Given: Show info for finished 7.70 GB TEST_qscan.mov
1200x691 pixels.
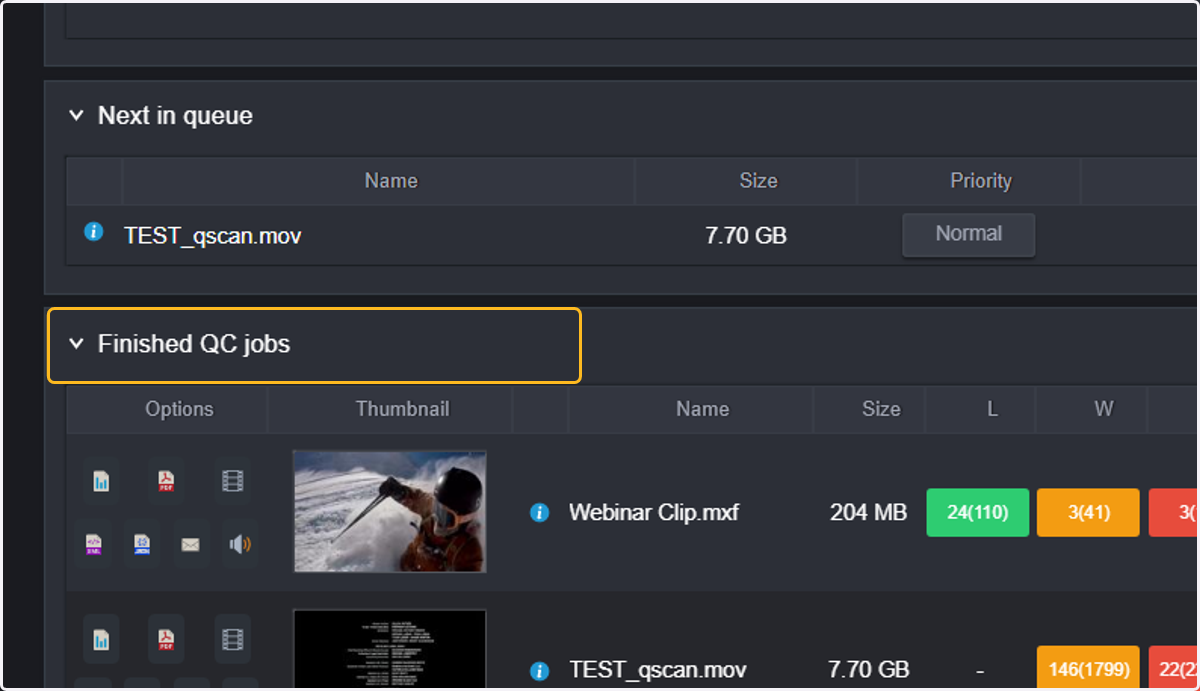Looking at the screenshot, I should click(539, 670).
